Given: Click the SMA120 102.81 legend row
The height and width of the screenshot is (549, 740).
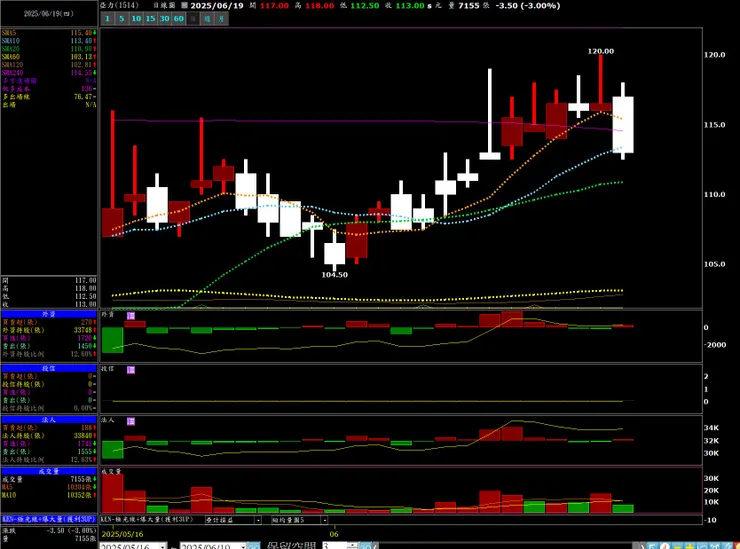Looking at the screenshot, I should pos(49,65).
